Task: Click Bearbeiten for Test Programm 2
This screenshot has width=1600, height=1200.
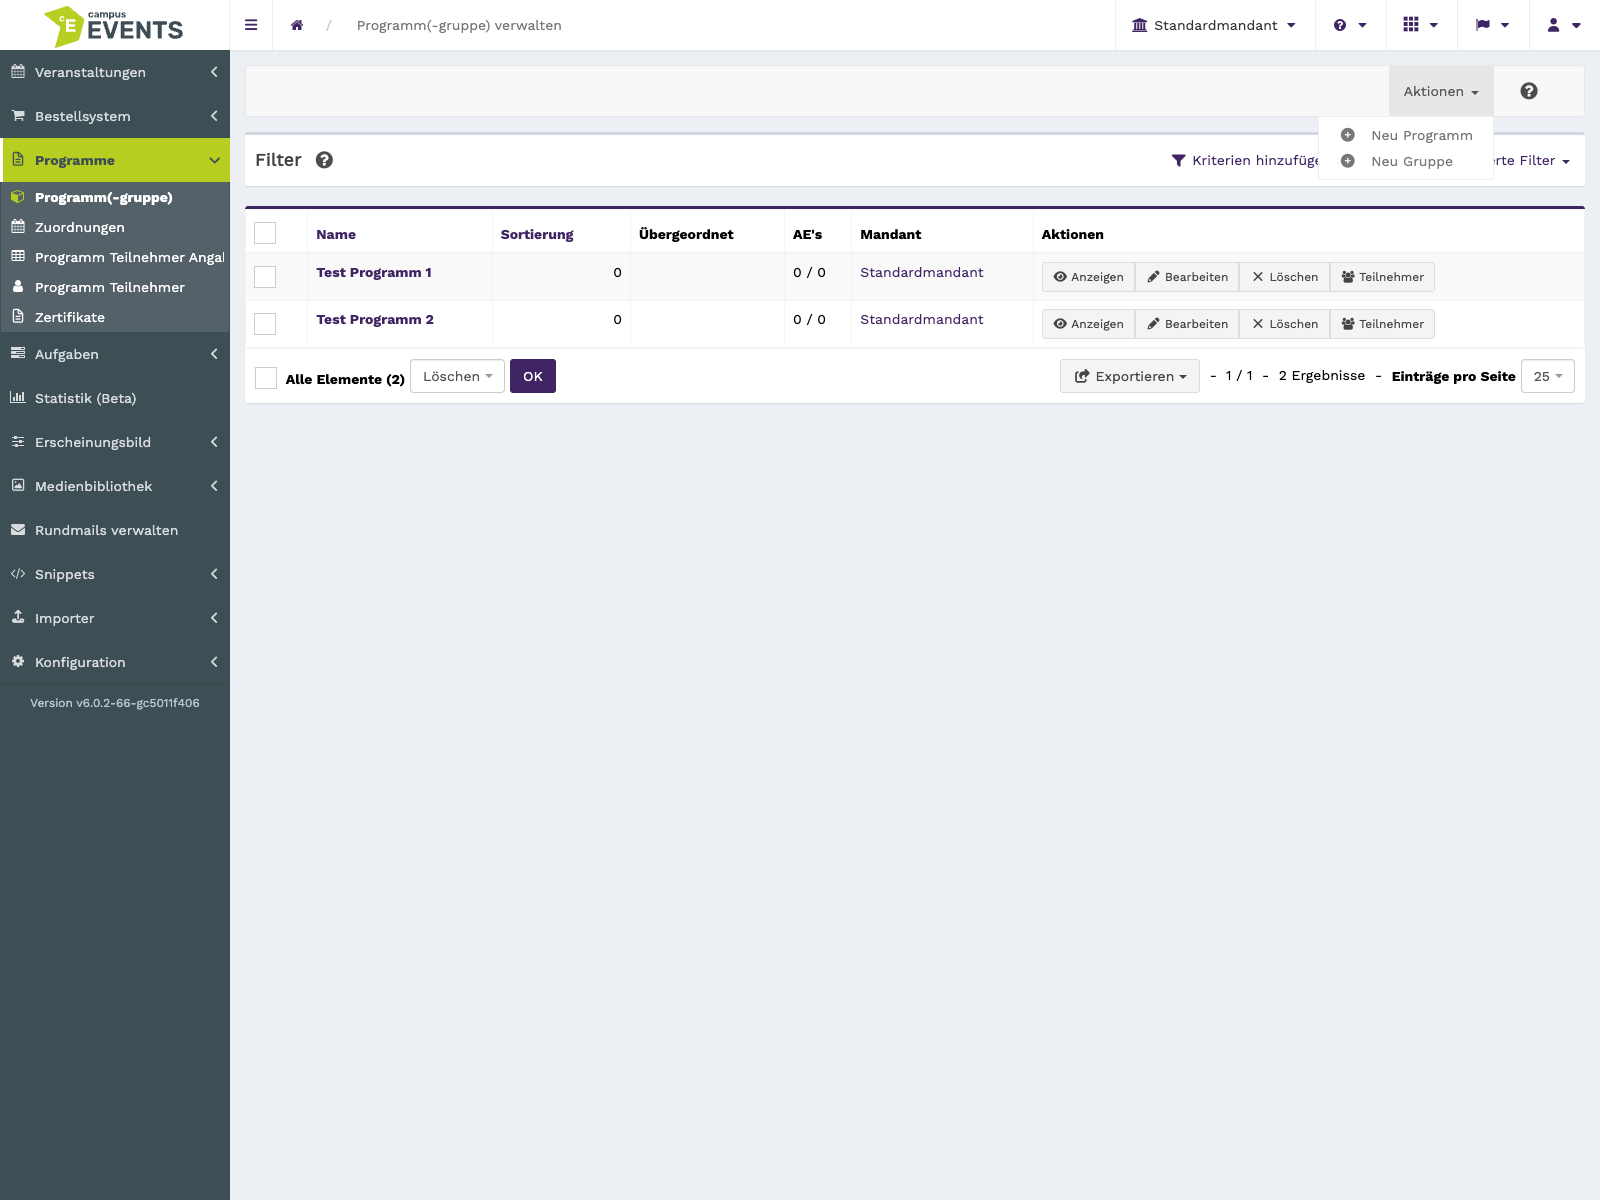Action: (x=1187, y=324)
